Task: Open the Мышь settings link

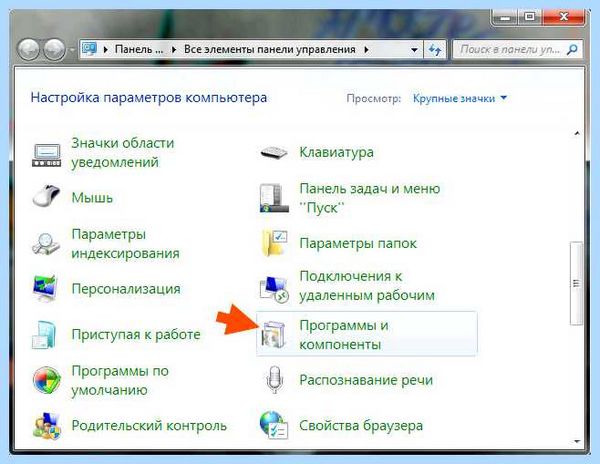Action: coord(92,197)
